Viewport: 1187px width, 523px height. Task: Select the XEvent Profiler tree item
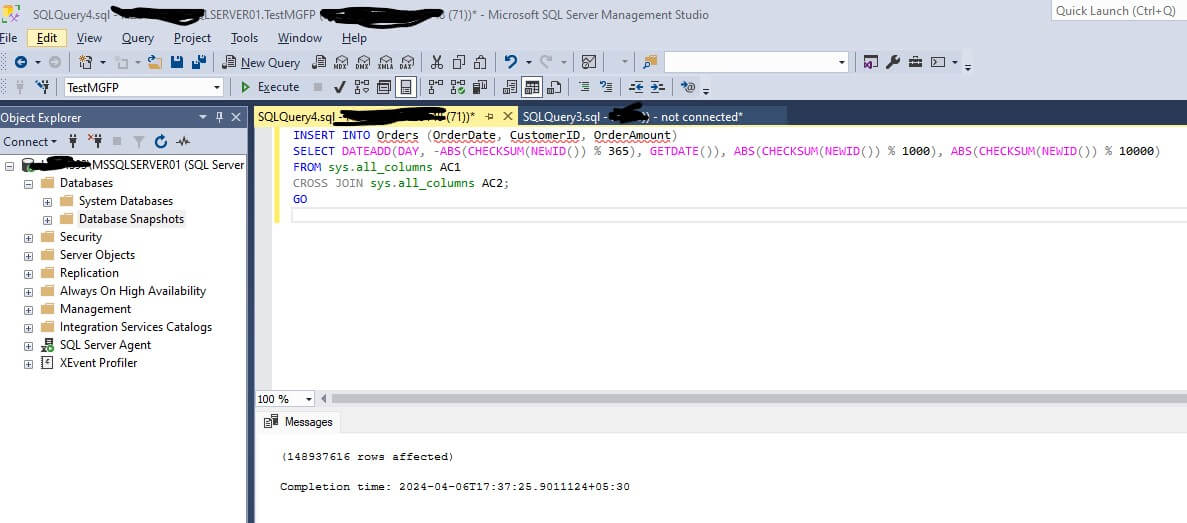click(x=98, y=363)
